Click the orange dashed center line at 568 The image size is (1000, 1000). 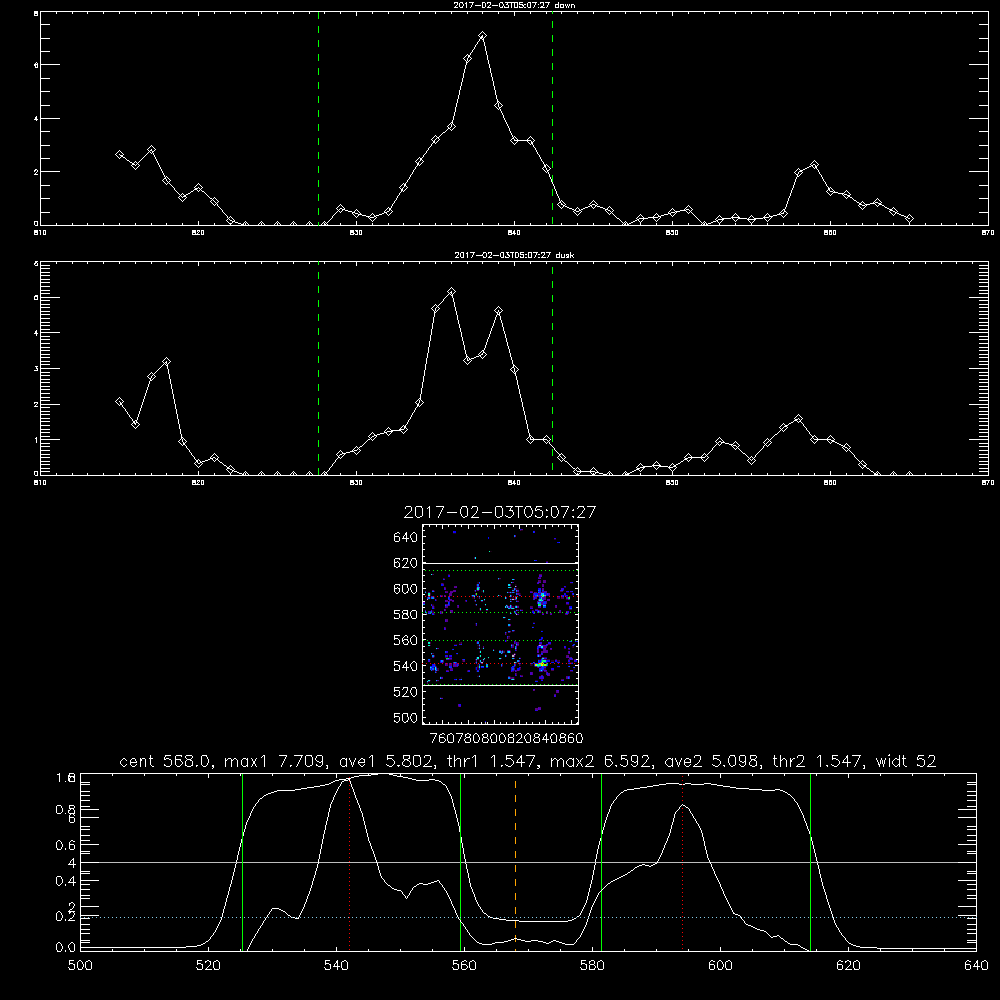click(x=515, y=862)
